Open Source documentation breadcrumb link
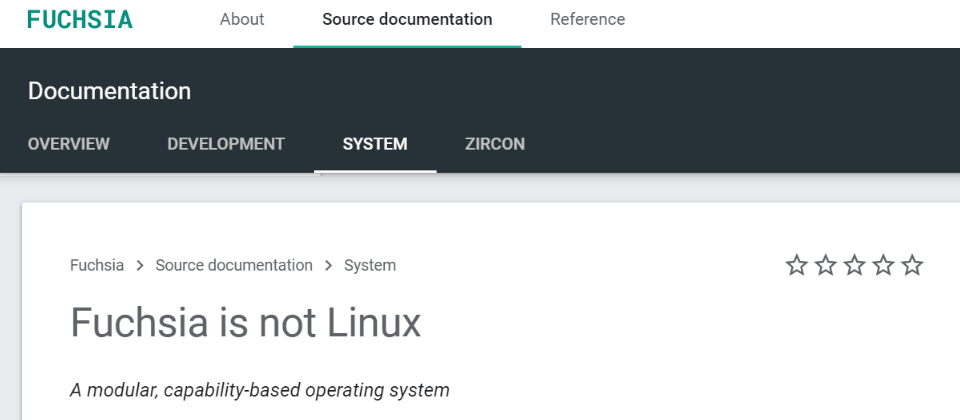The width and height of the screenshot is (960, 420). click(234, 265)
